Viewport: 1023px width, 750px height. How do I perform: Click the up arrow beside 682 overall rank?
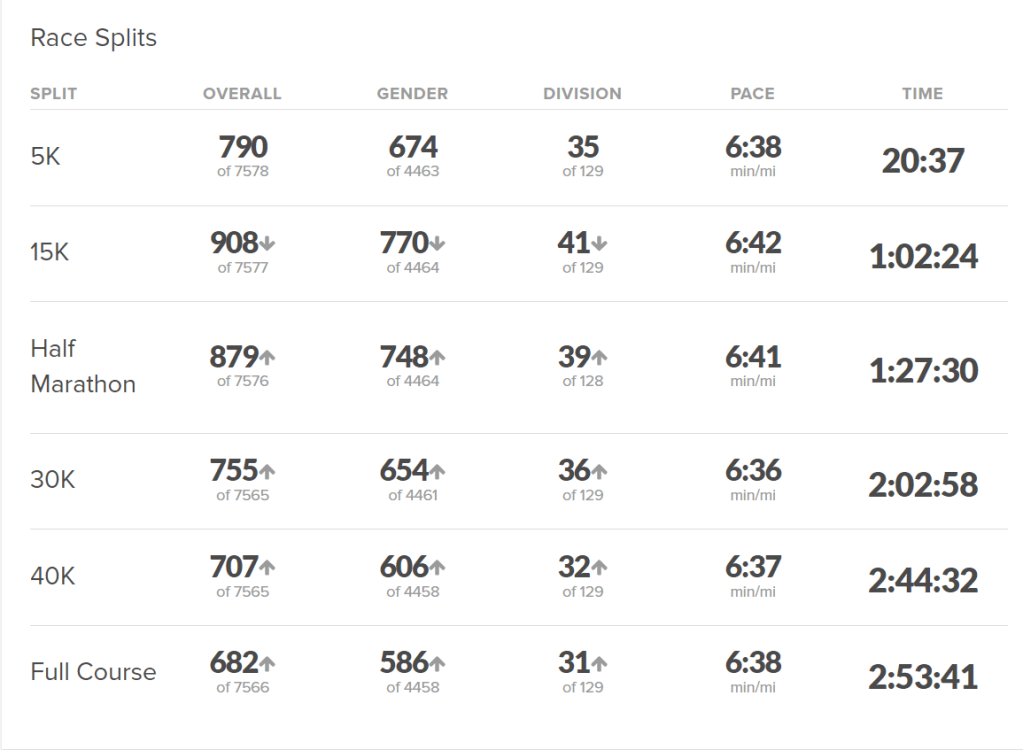[267, 664]
